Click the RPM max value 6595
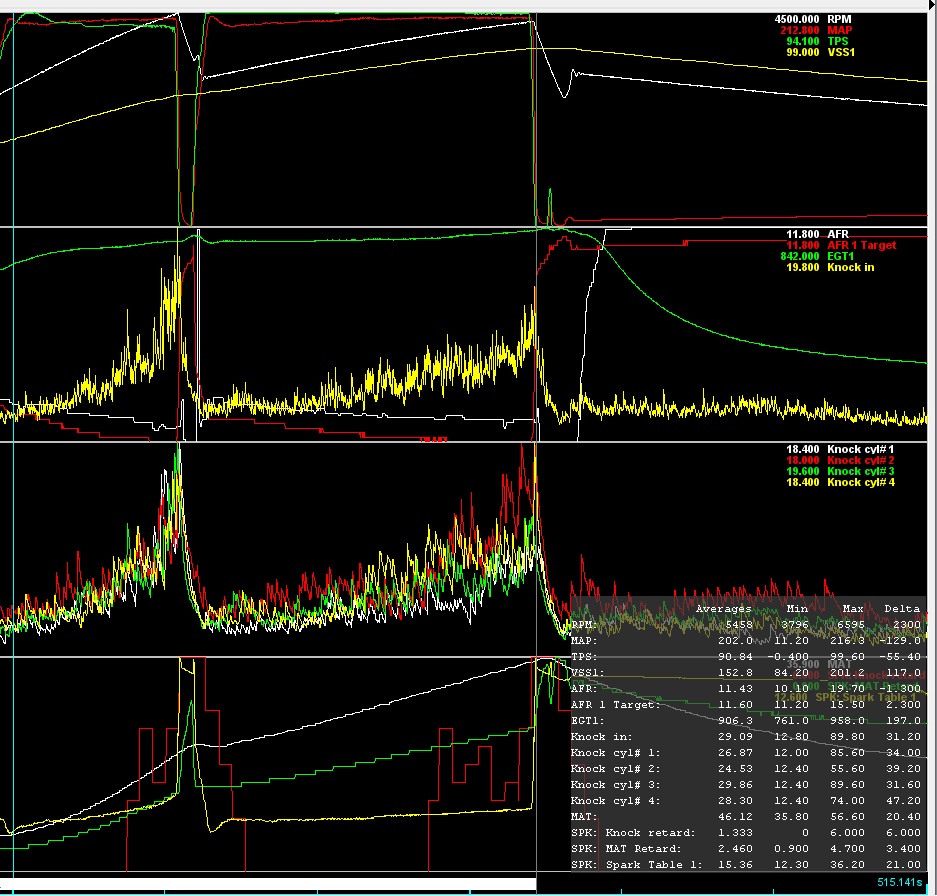The image size is (937, 896). click(x=850, y=625)
